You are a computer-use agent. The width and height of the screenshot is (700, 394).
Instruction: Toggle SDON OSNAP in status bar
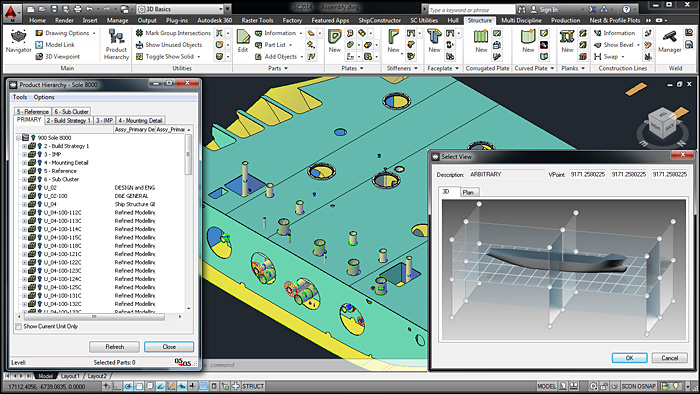tap(638, 386)
